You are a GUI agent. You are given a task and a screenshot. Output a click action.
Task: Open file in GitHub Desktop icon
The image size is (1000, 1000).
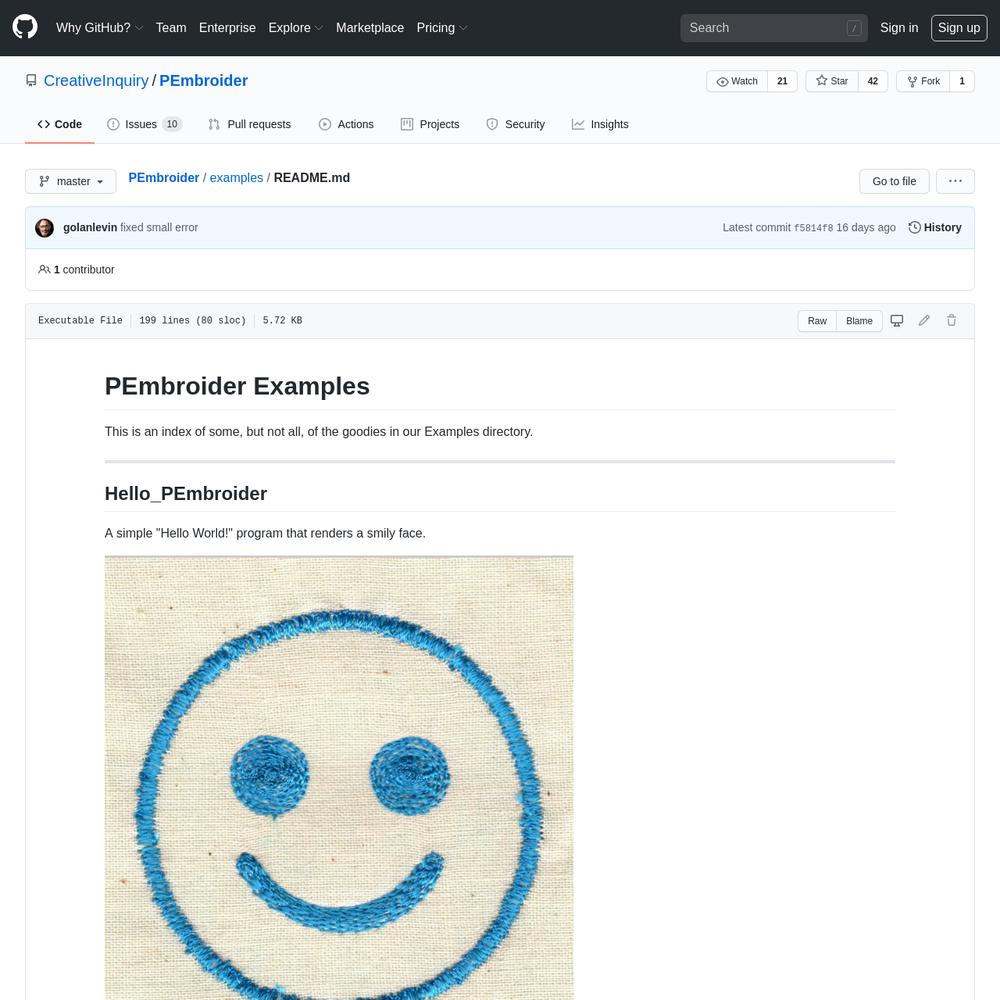click(x=896, y=321)
